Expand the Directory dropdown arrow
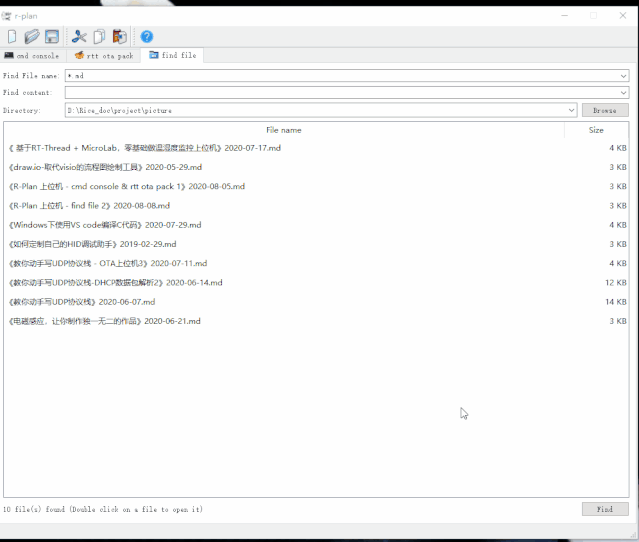This screenshot has width=639, height=542. (x=571, y=110)
